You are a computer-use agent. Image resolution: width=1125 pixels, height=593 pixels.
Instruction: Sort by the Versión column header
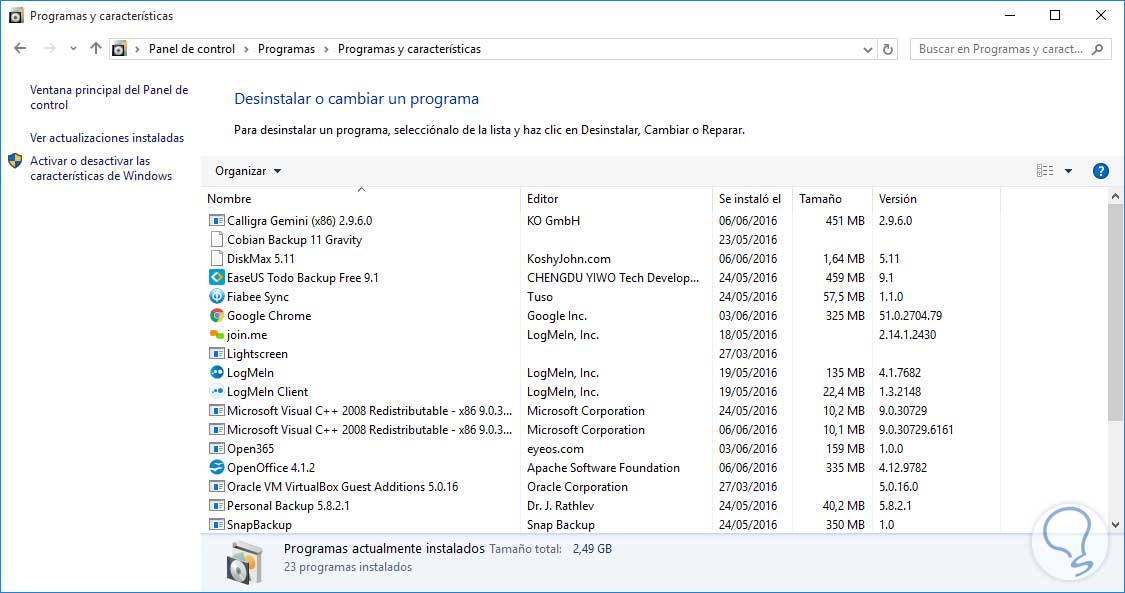tap(936, 199)
